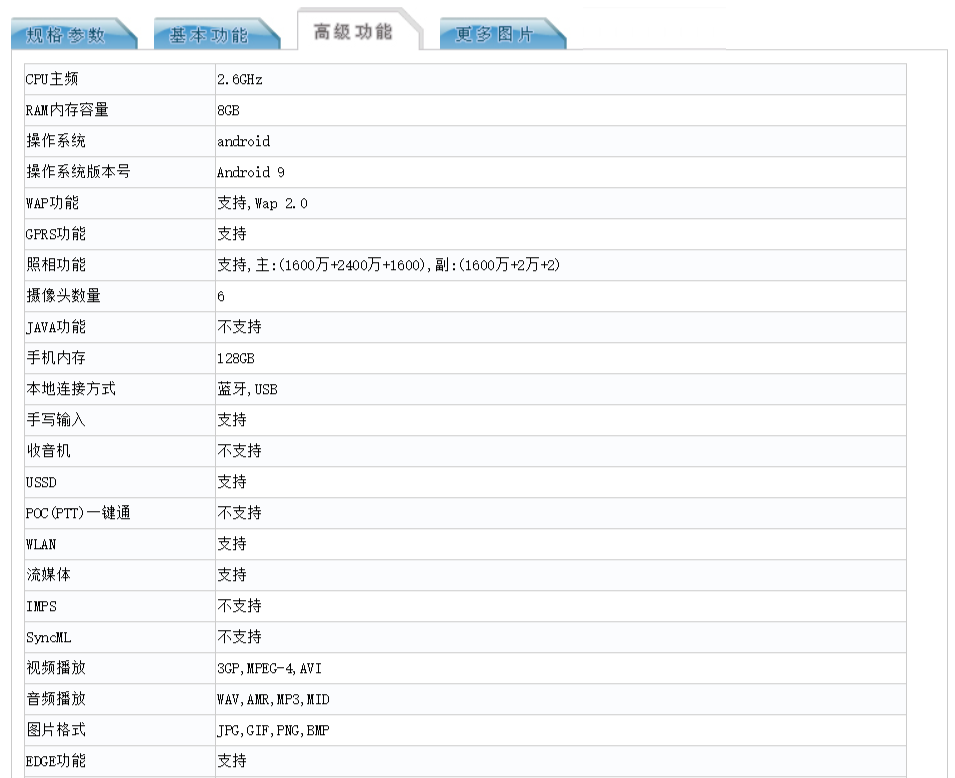Switch to the 规格参数 tab
Image resolution: width=955 pixels, height=778 pixels.
66,35
